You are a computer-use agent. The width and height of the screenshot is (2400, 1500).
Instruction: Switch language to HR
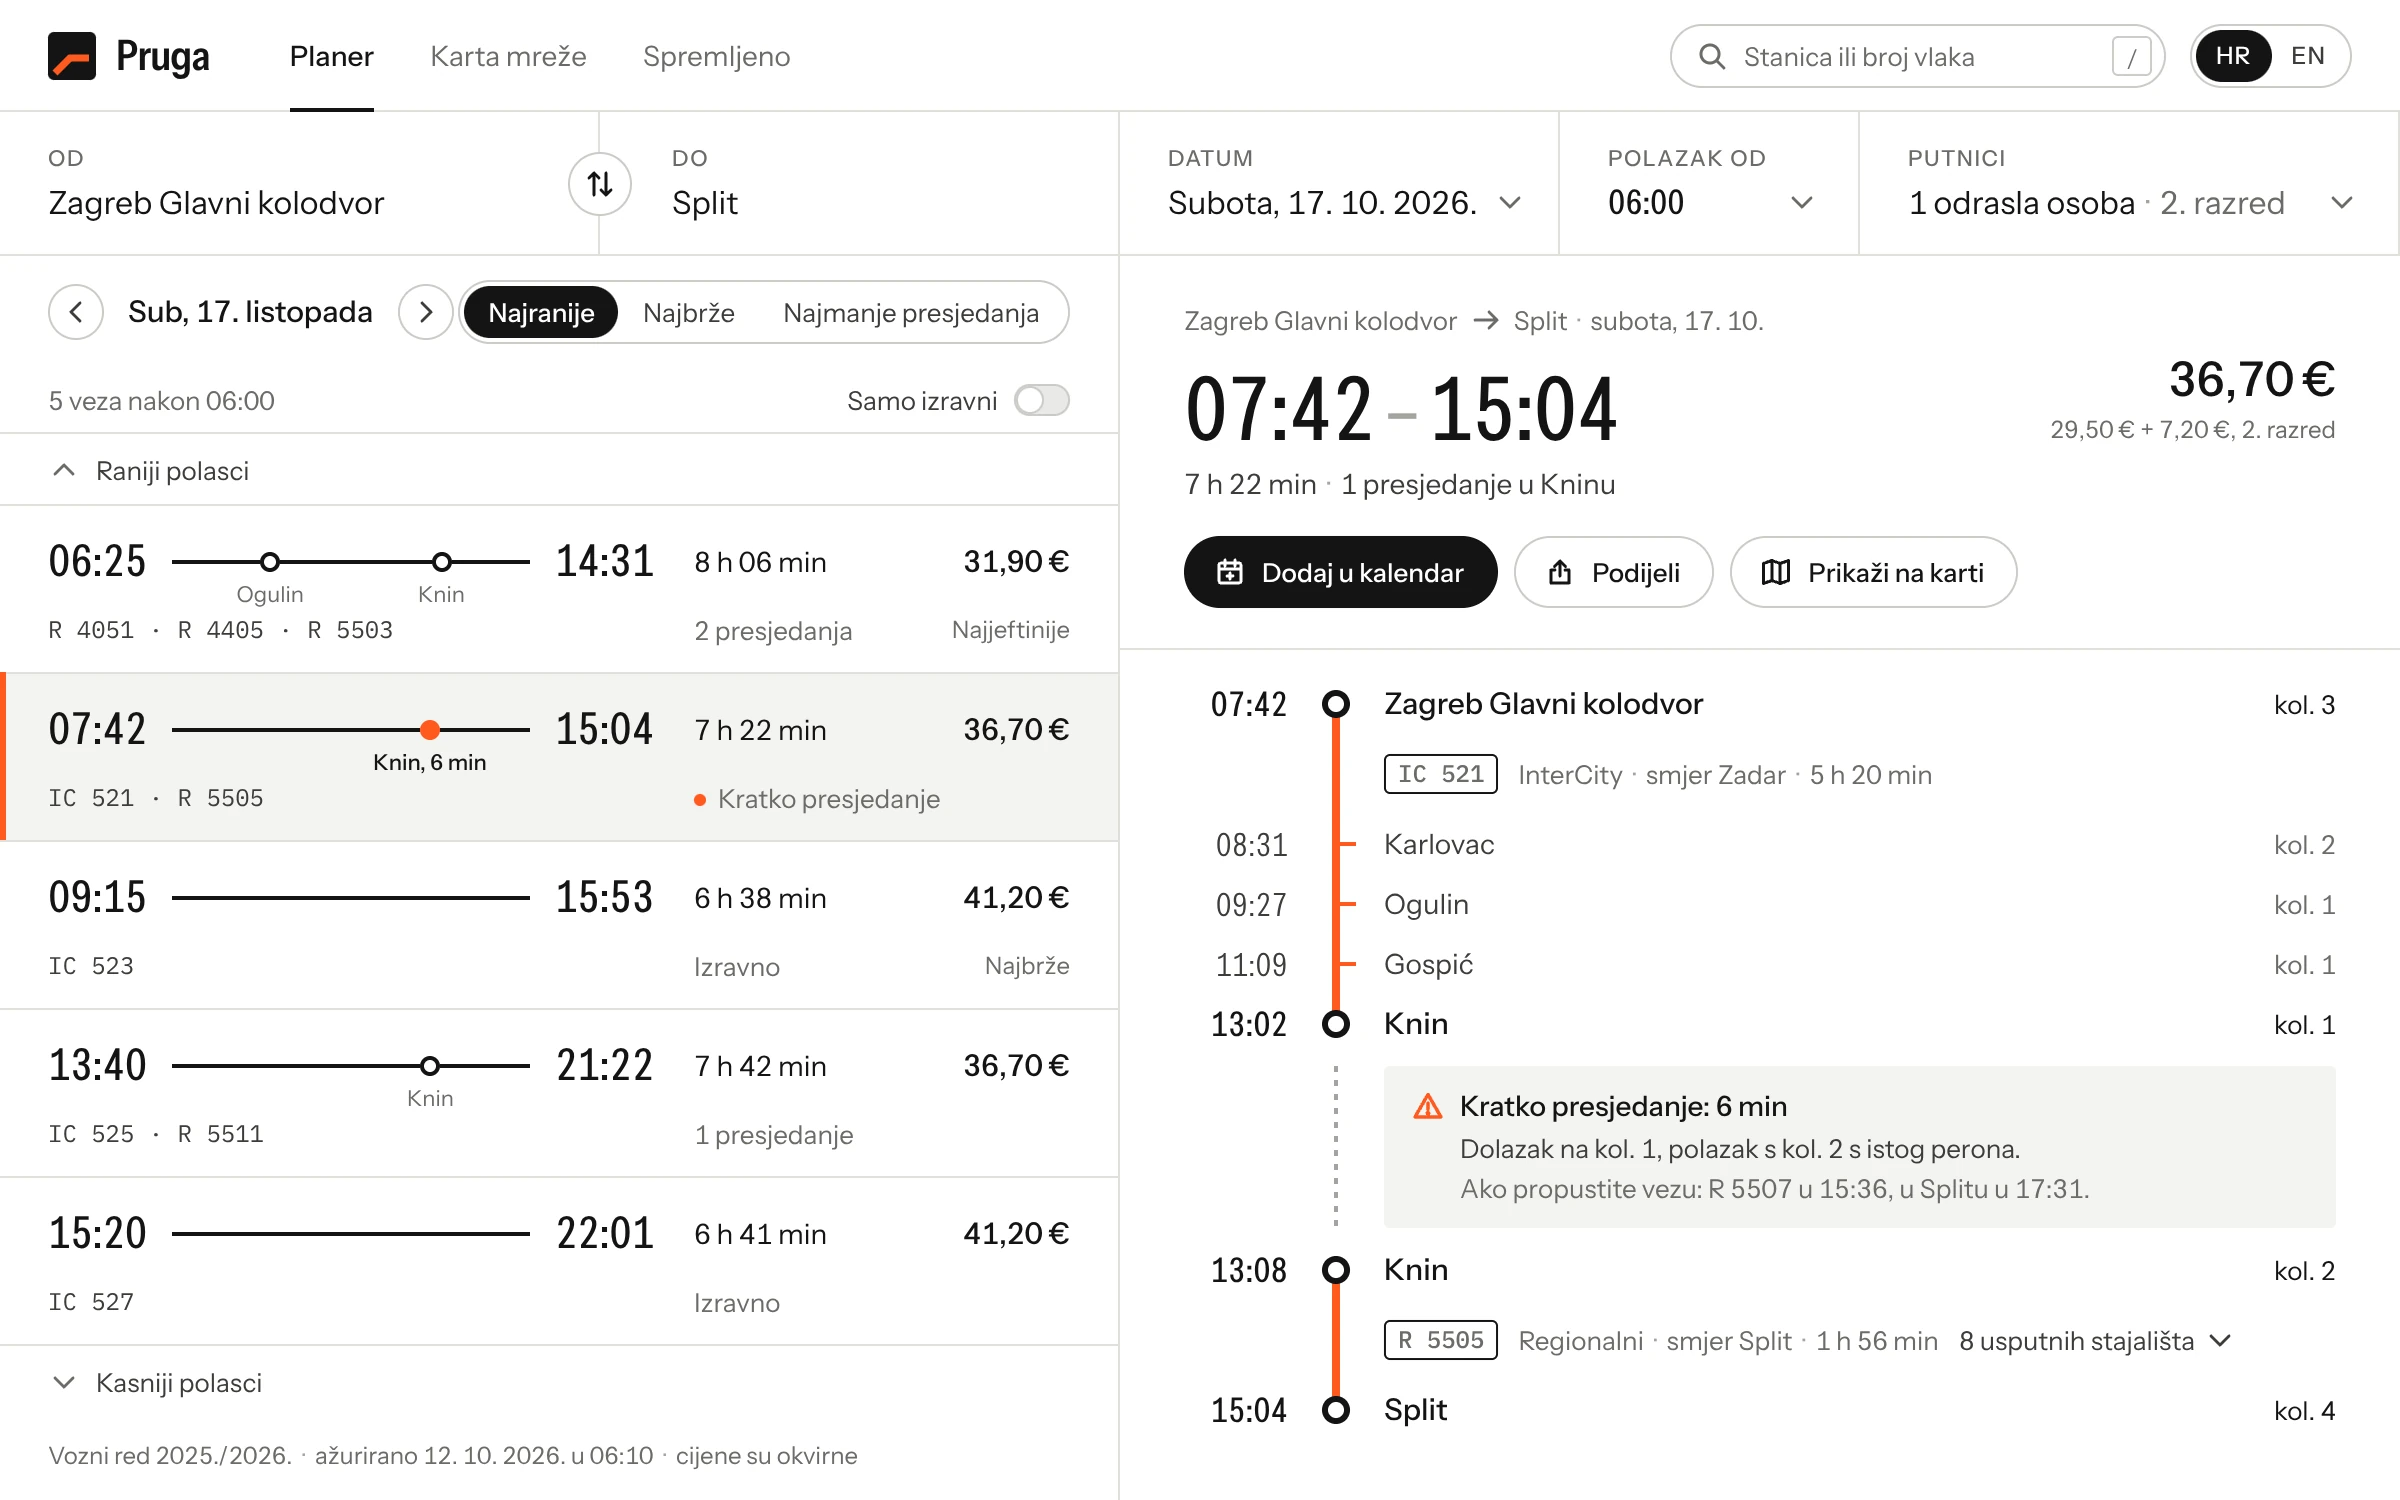click(2232, 56)
